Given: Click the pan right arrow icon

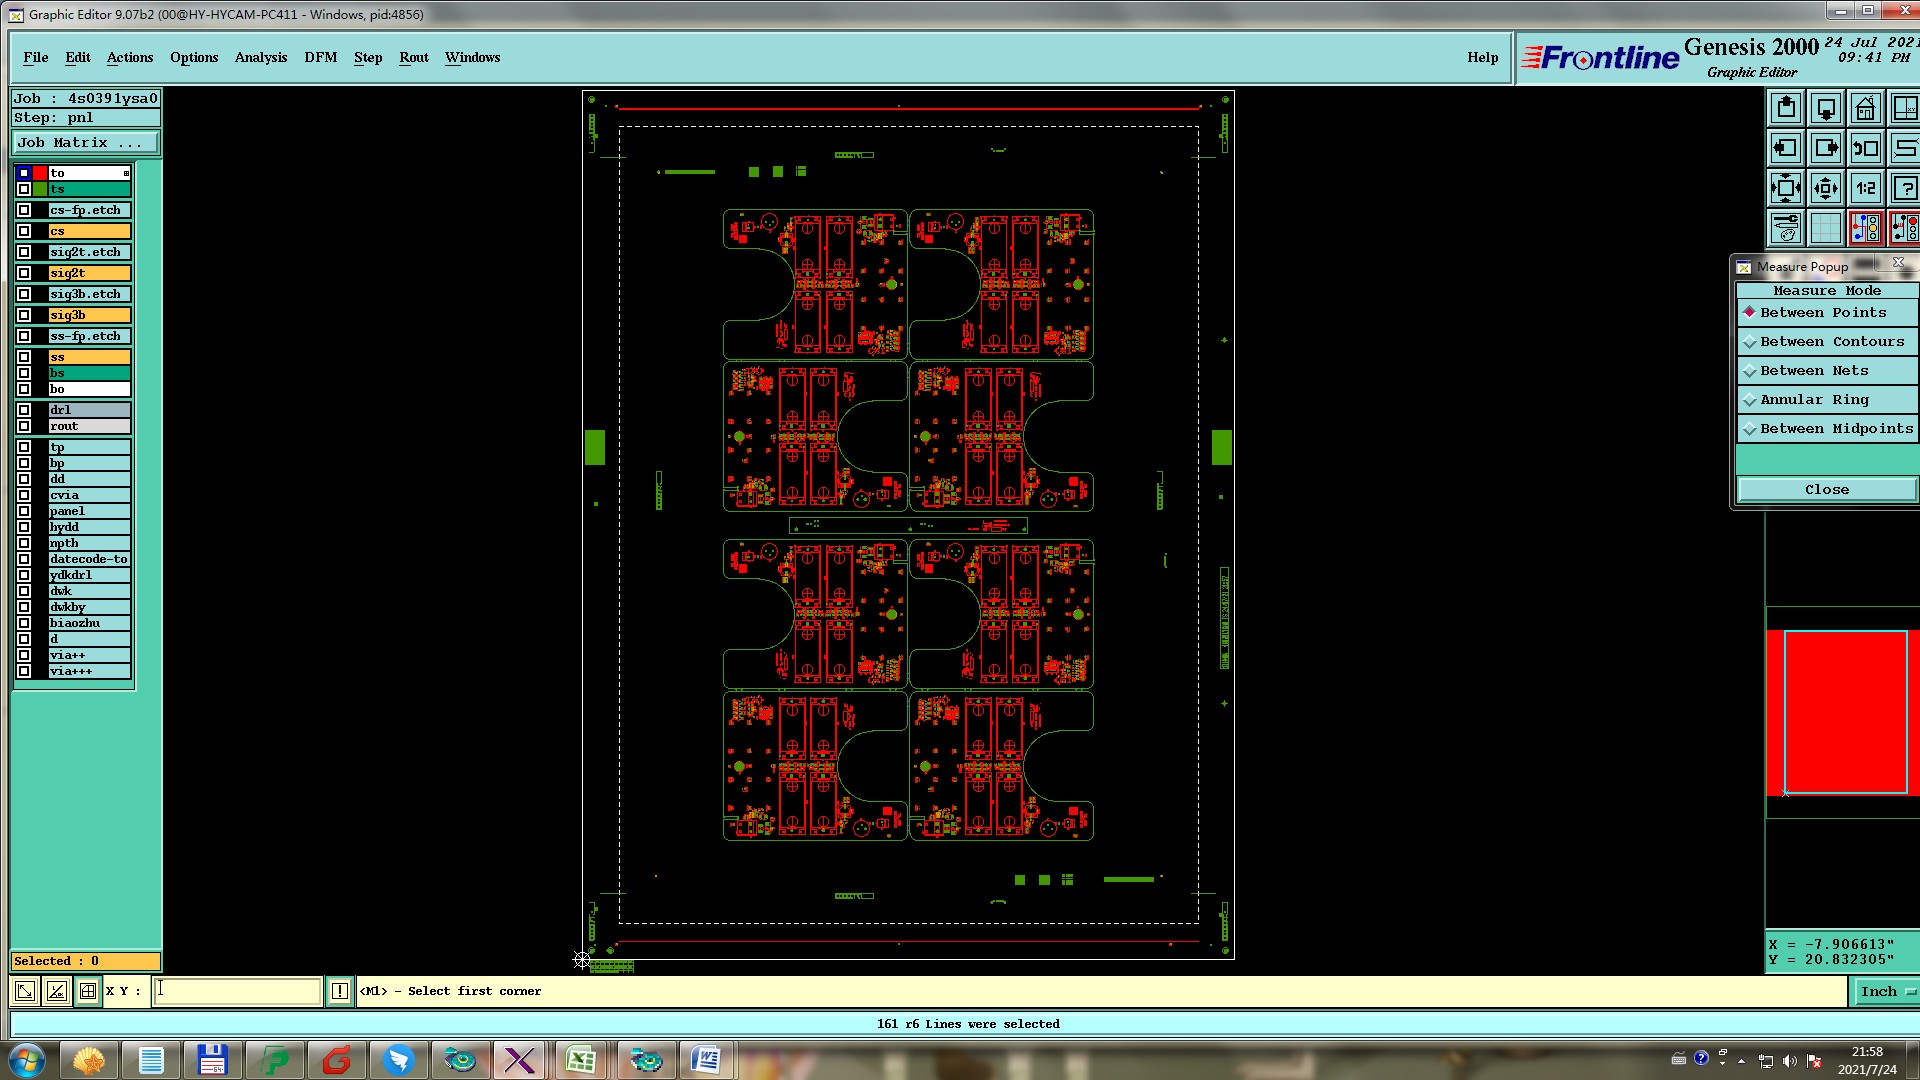Looking at the screenshot, I should (x=1826, y=148).
